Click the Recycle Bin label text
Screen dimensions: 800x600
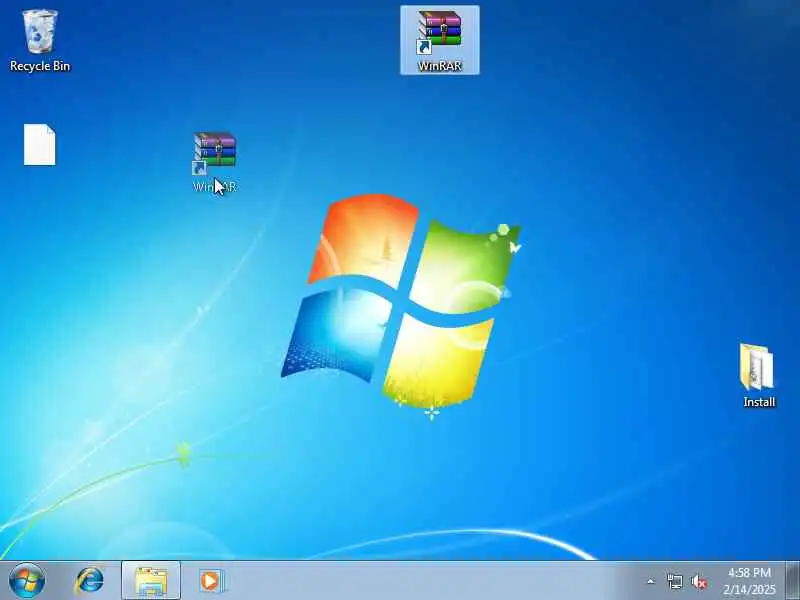tap(40, 66)
